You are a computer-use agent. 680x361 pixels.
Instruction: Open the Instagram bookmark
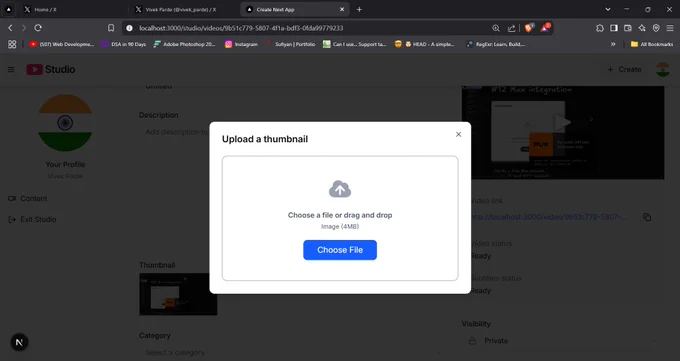[x=241, y=44]
